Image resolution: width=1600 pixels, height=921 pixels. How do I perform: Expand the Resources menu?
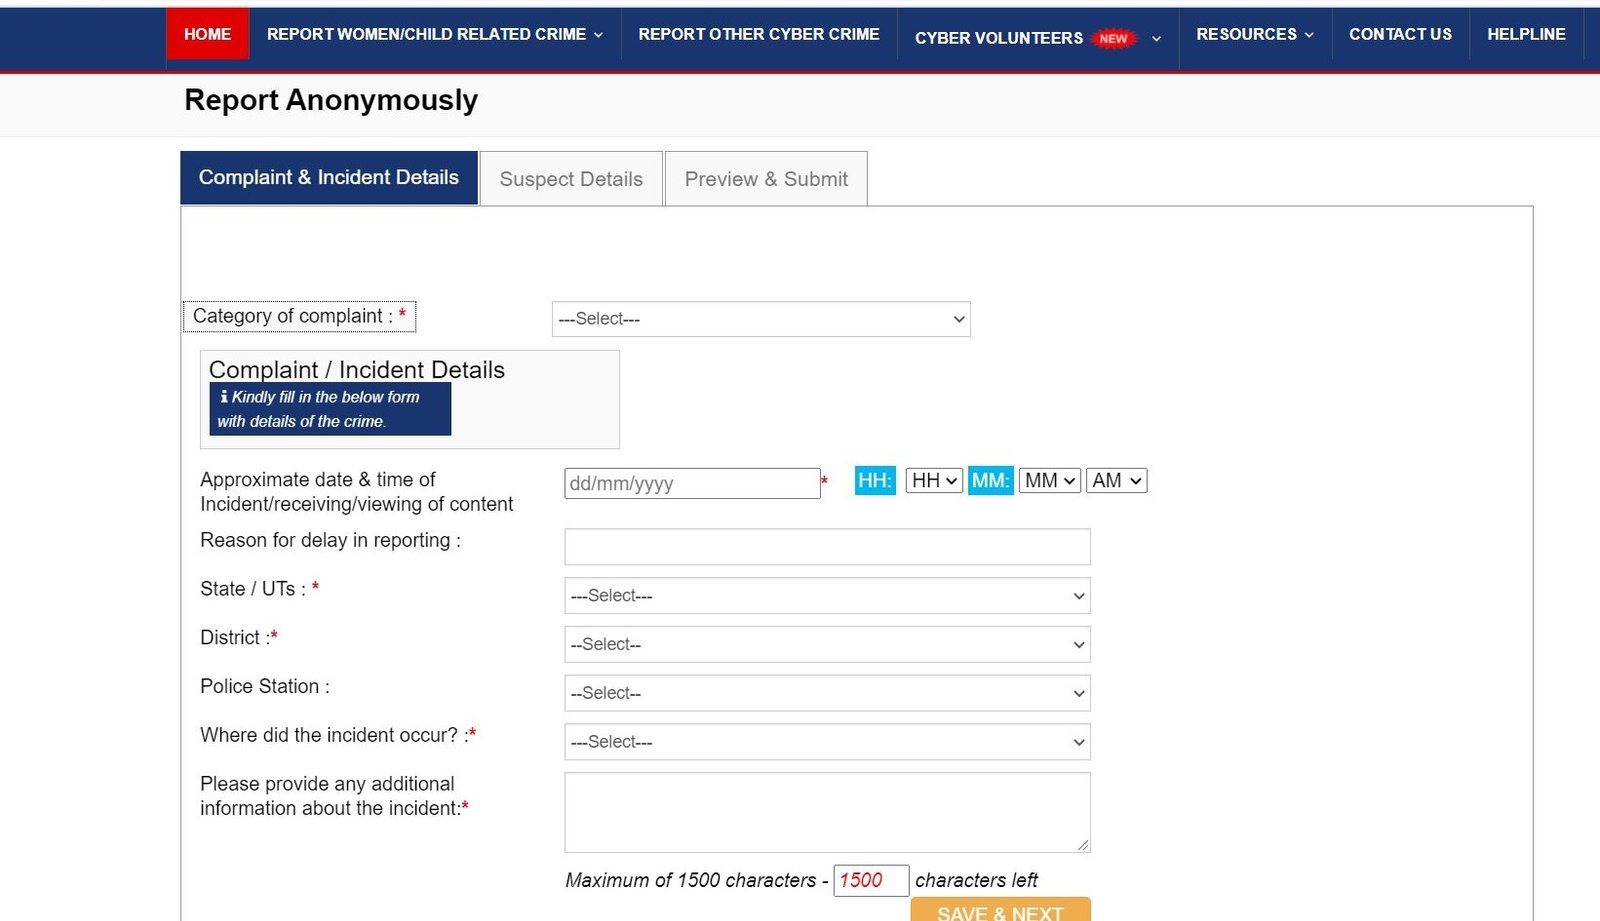pos(1254,34)
